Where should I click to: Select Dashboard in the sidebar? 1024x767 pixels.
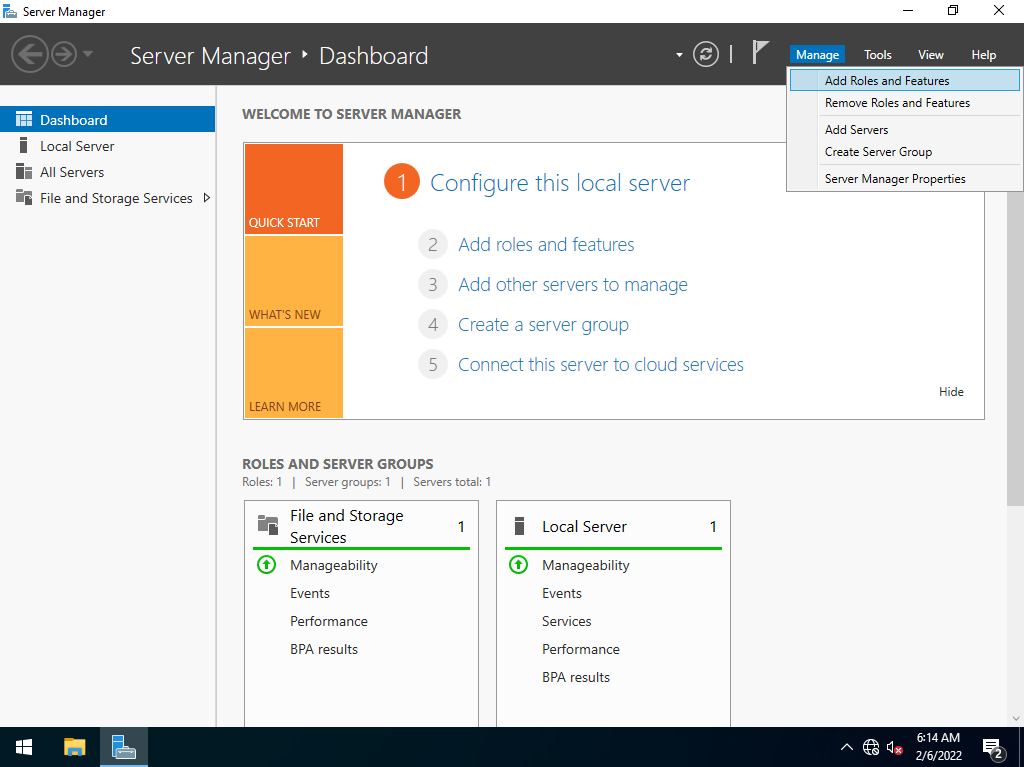click(x=107, y=120)
